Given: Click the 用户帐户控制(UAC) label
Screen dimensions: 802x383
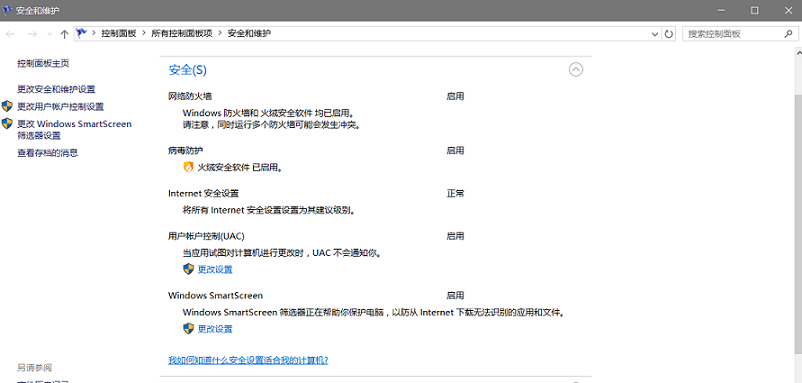Looking at the screenshot, I should (x=206, y=236).
